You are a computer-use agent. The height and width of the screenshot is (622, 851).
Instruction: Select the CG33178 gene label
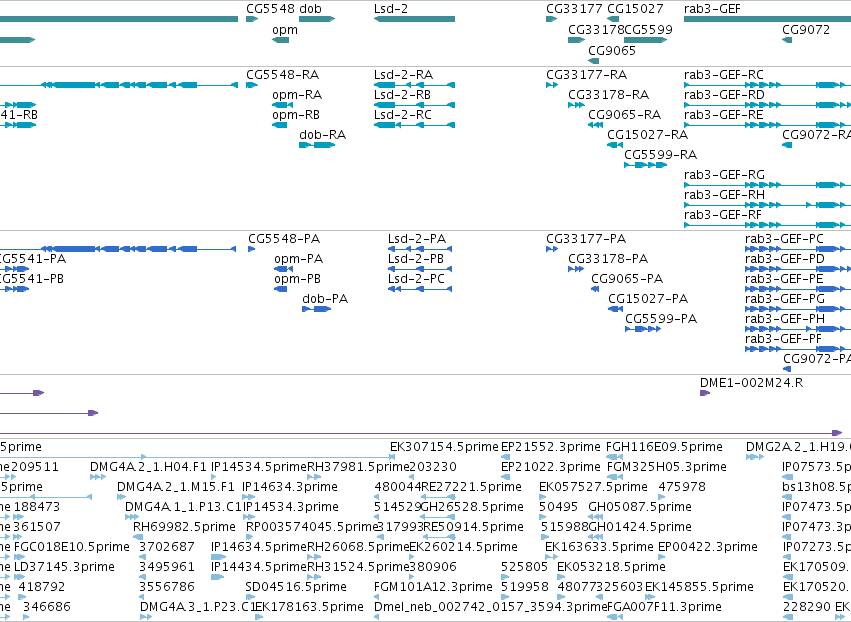[x=596, y=29]
